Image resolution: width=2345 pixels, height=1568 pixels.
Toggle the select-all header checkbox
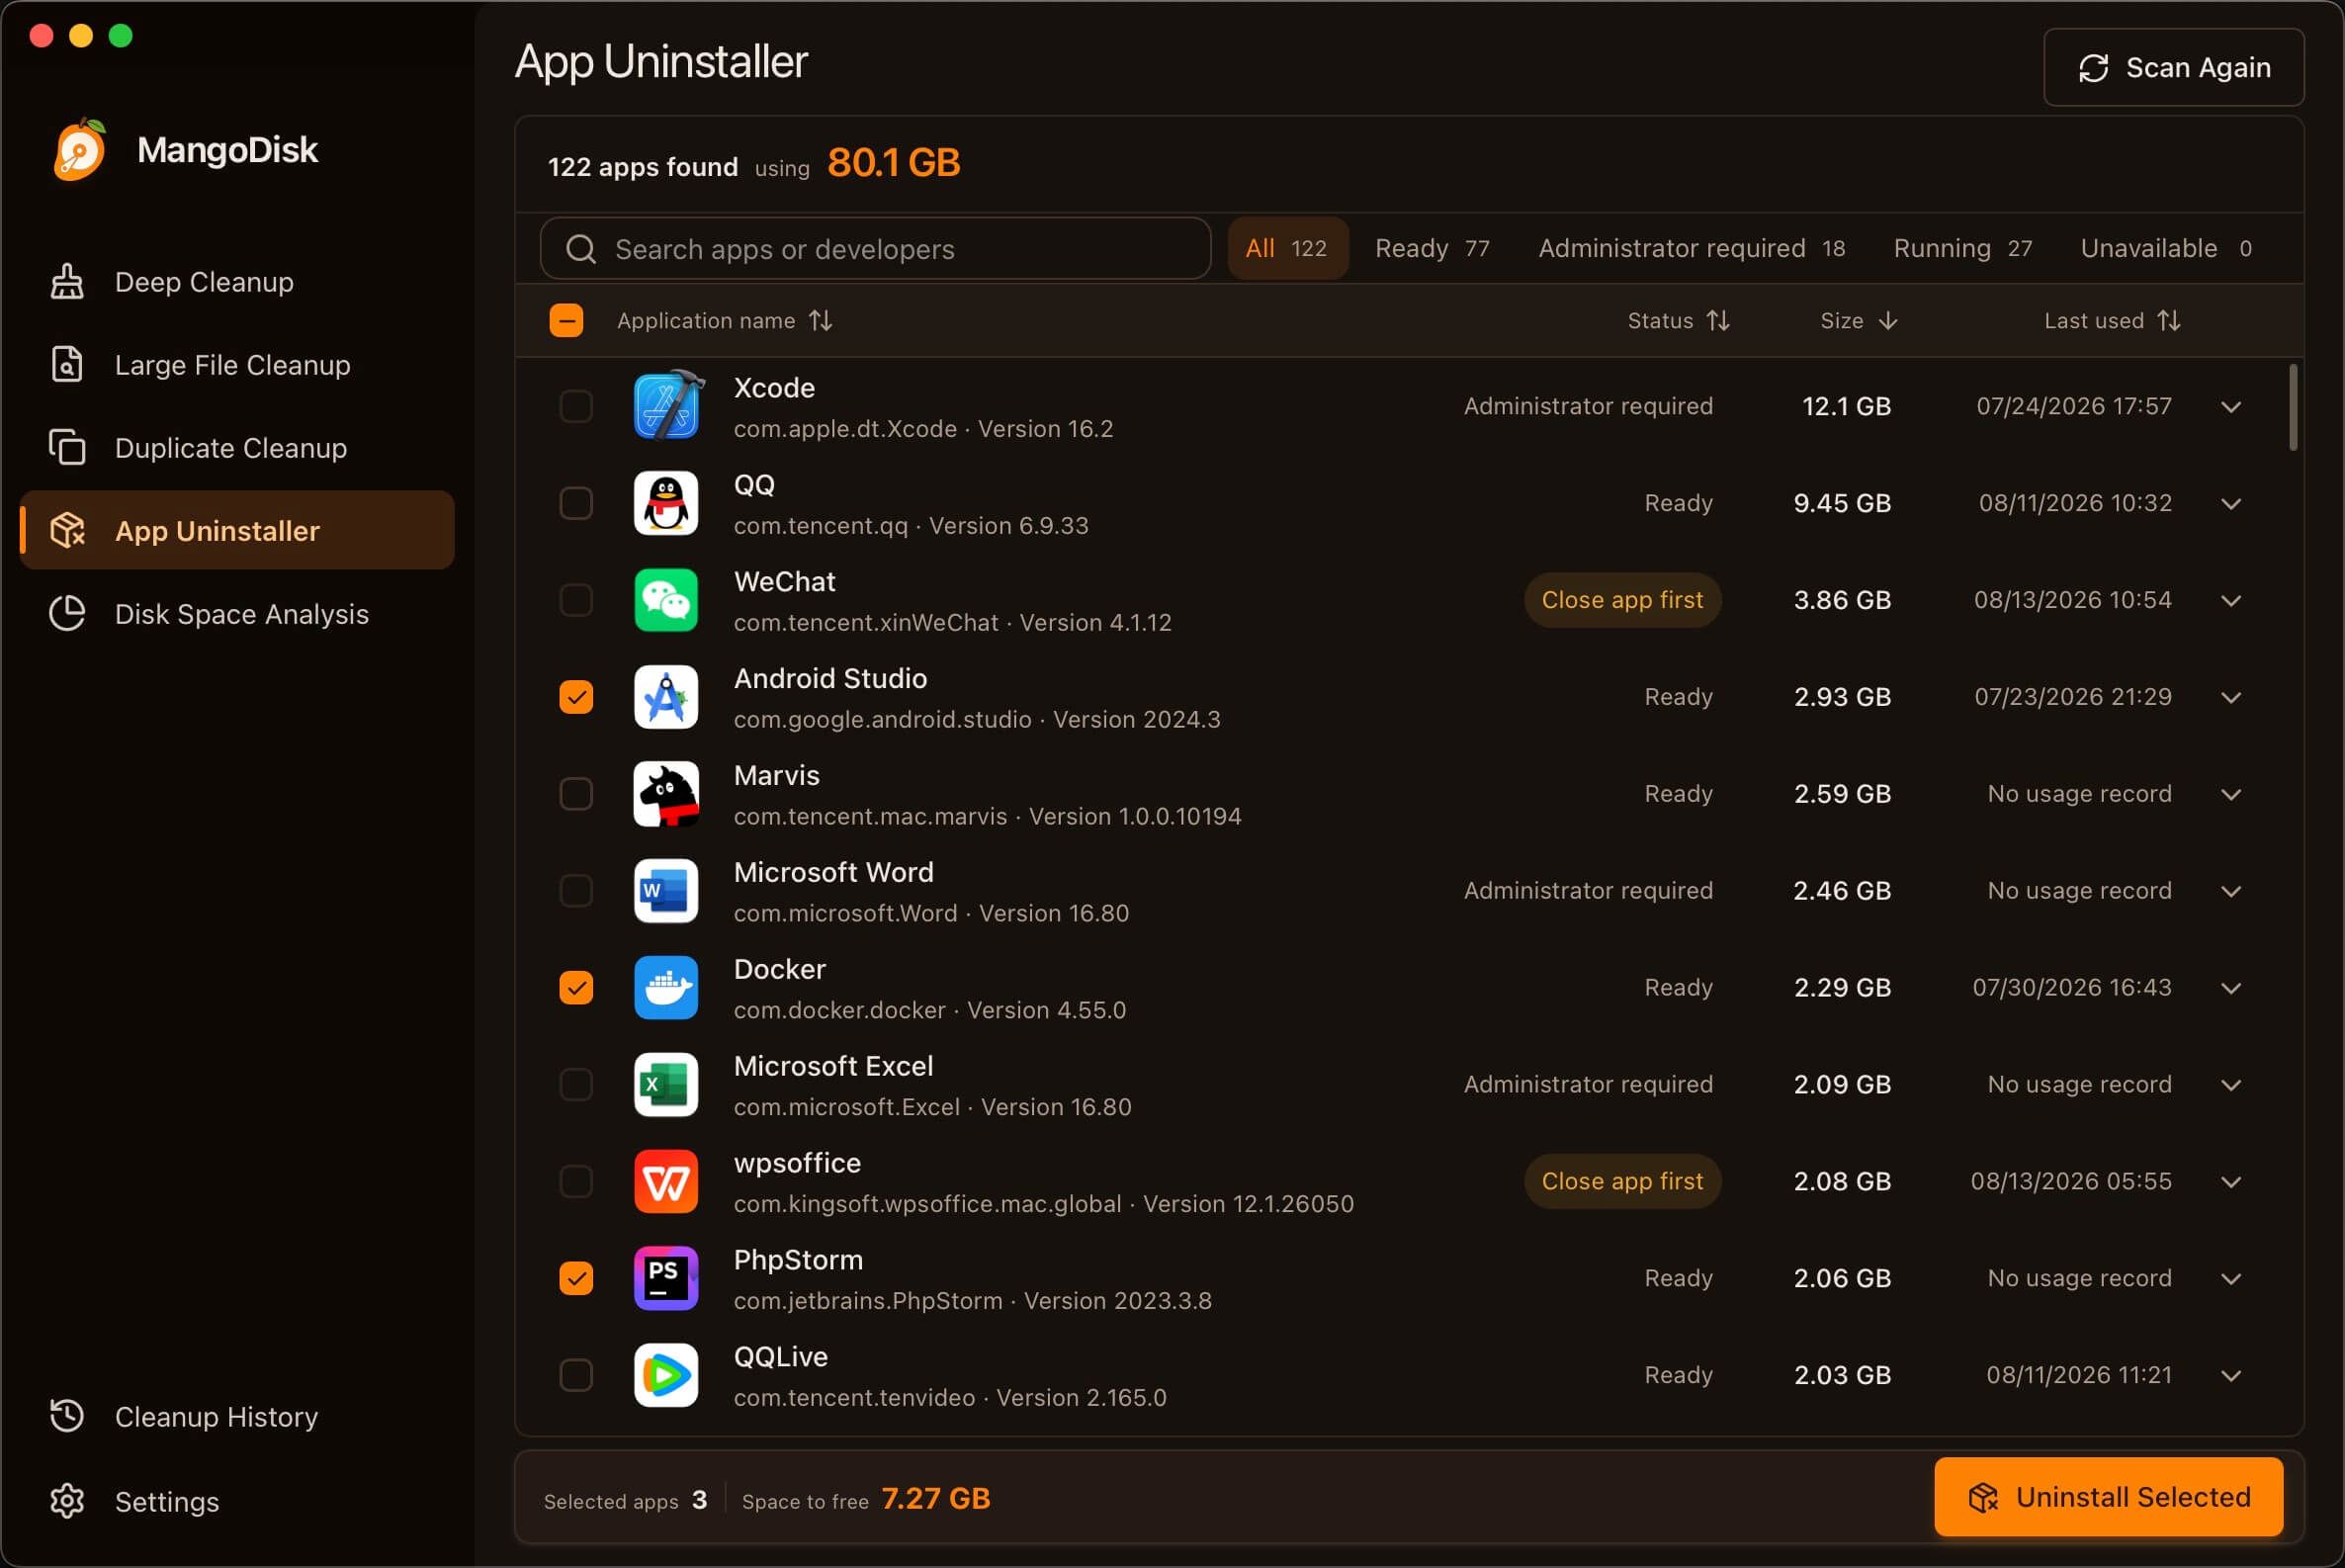pos(566,321)
